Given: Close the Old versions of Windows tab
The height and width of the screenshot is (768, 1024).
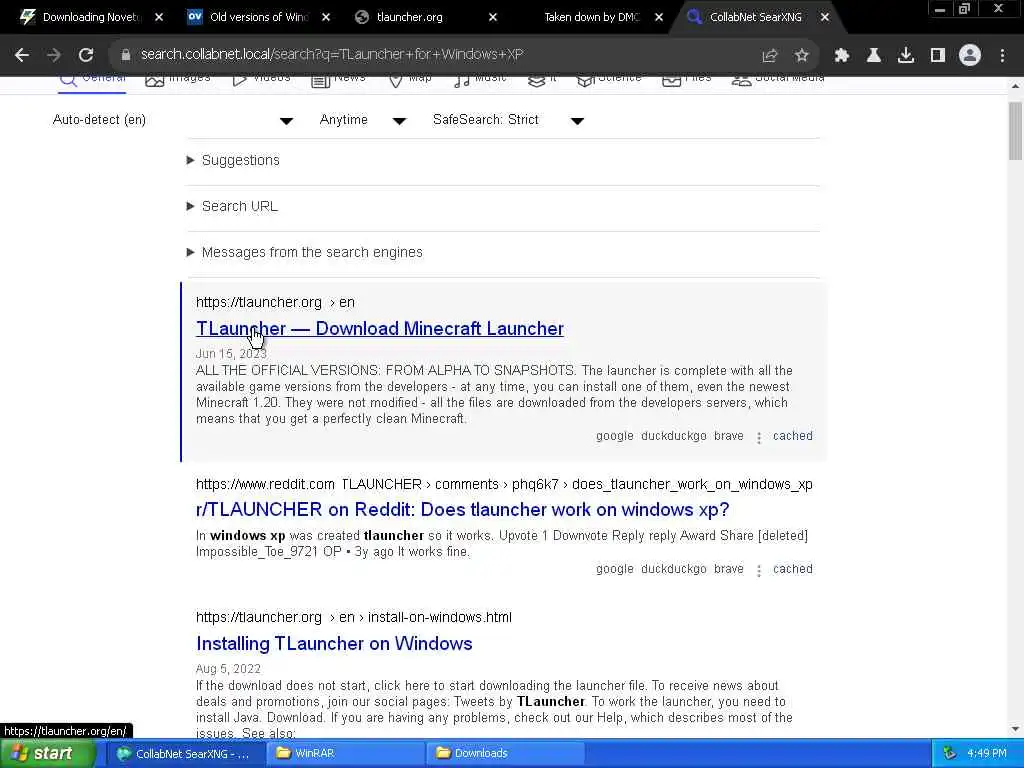Looking at the screenshot, I should tap(327, 17).
